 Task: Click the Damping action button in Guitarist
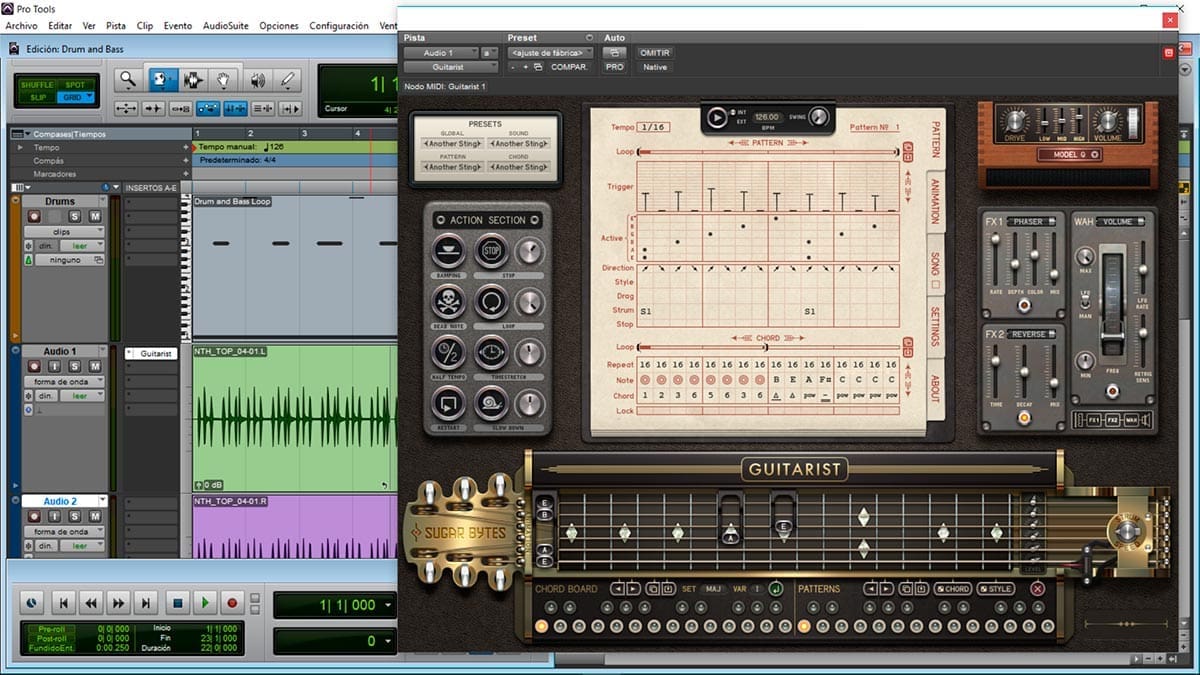[x=448, y=250]
